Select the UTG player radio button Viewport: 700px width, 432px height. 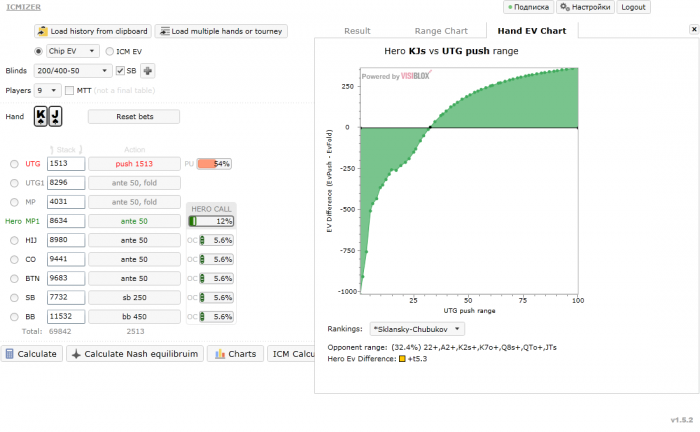coord(14,164)
